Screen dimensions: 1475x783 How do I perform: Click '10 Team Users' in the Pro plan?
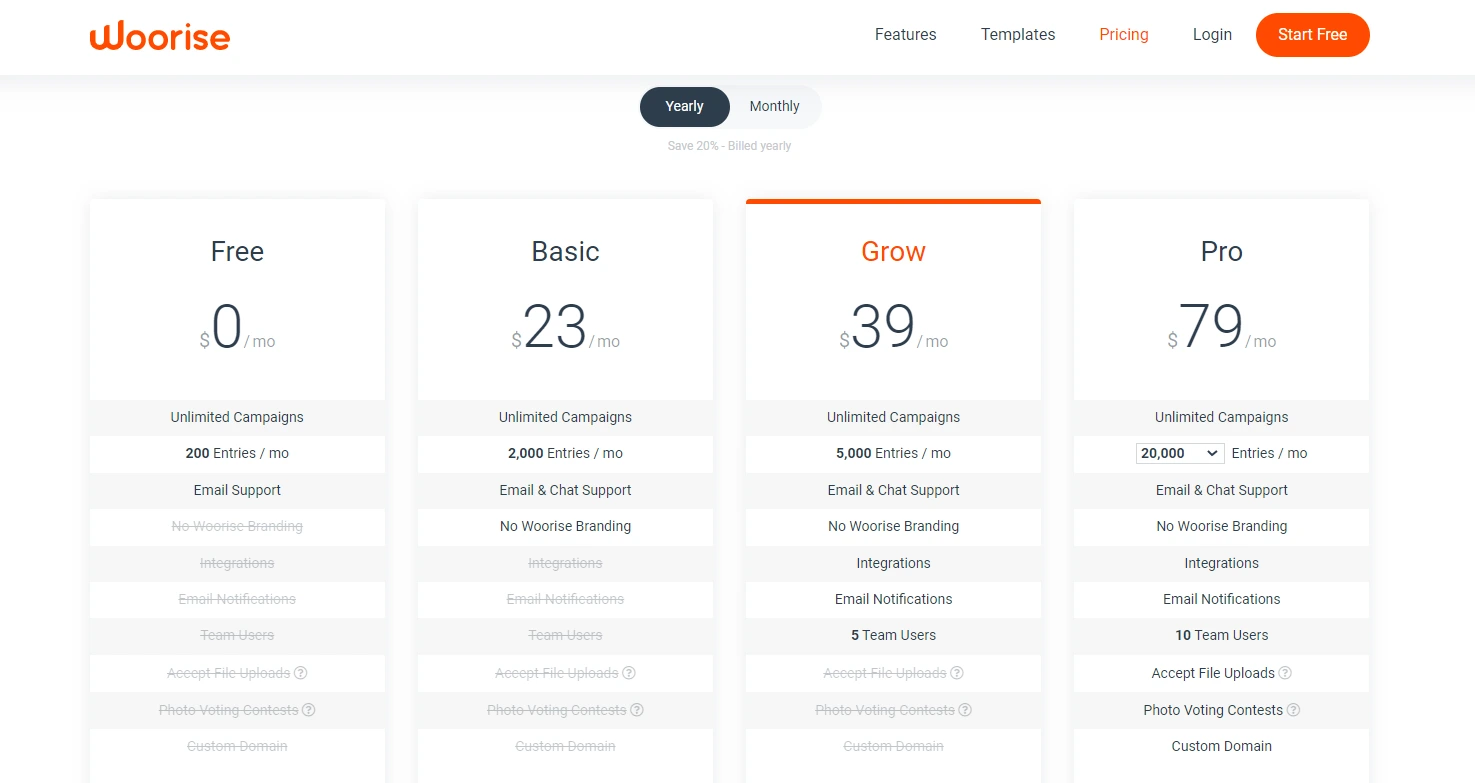(x=1222, y=635)
